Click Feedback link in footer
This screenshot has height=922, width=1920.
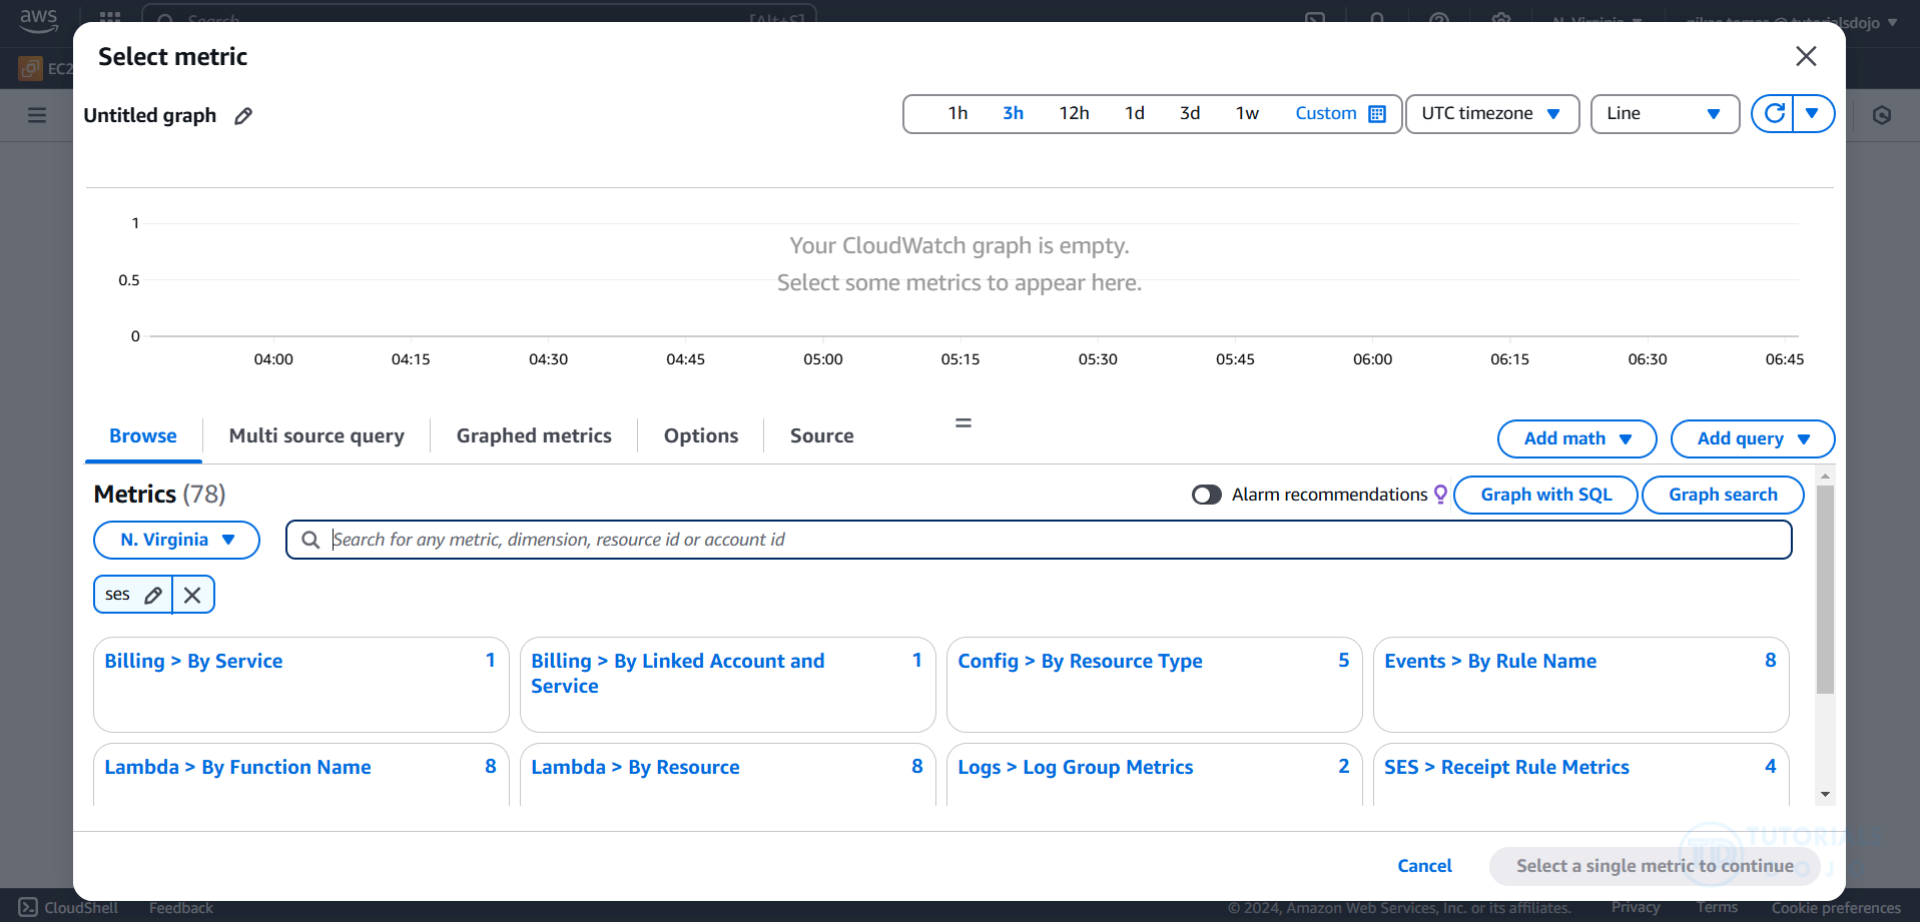(181, 908)
